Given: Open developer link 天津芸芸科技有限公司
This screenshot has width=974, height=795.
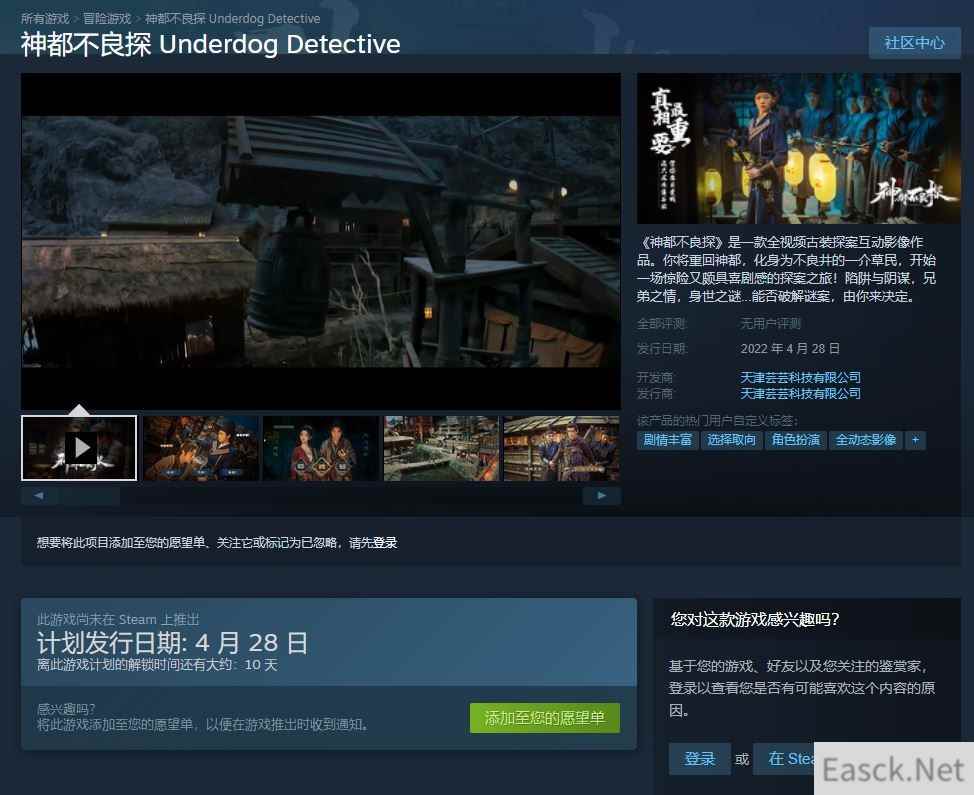Looking at the screenshot, I should click(x=800, y=377).
